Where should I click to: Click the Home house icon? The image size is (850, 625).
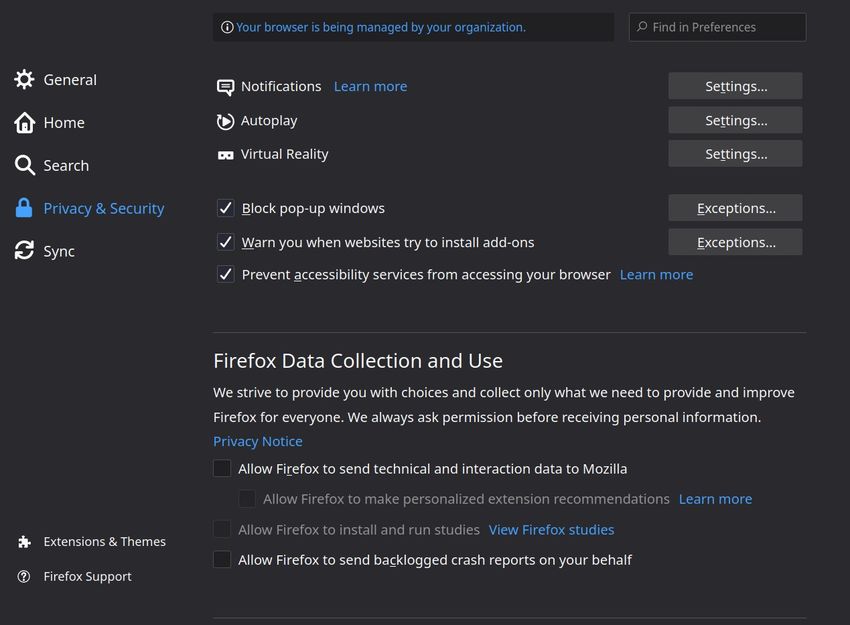pos(24,123)
